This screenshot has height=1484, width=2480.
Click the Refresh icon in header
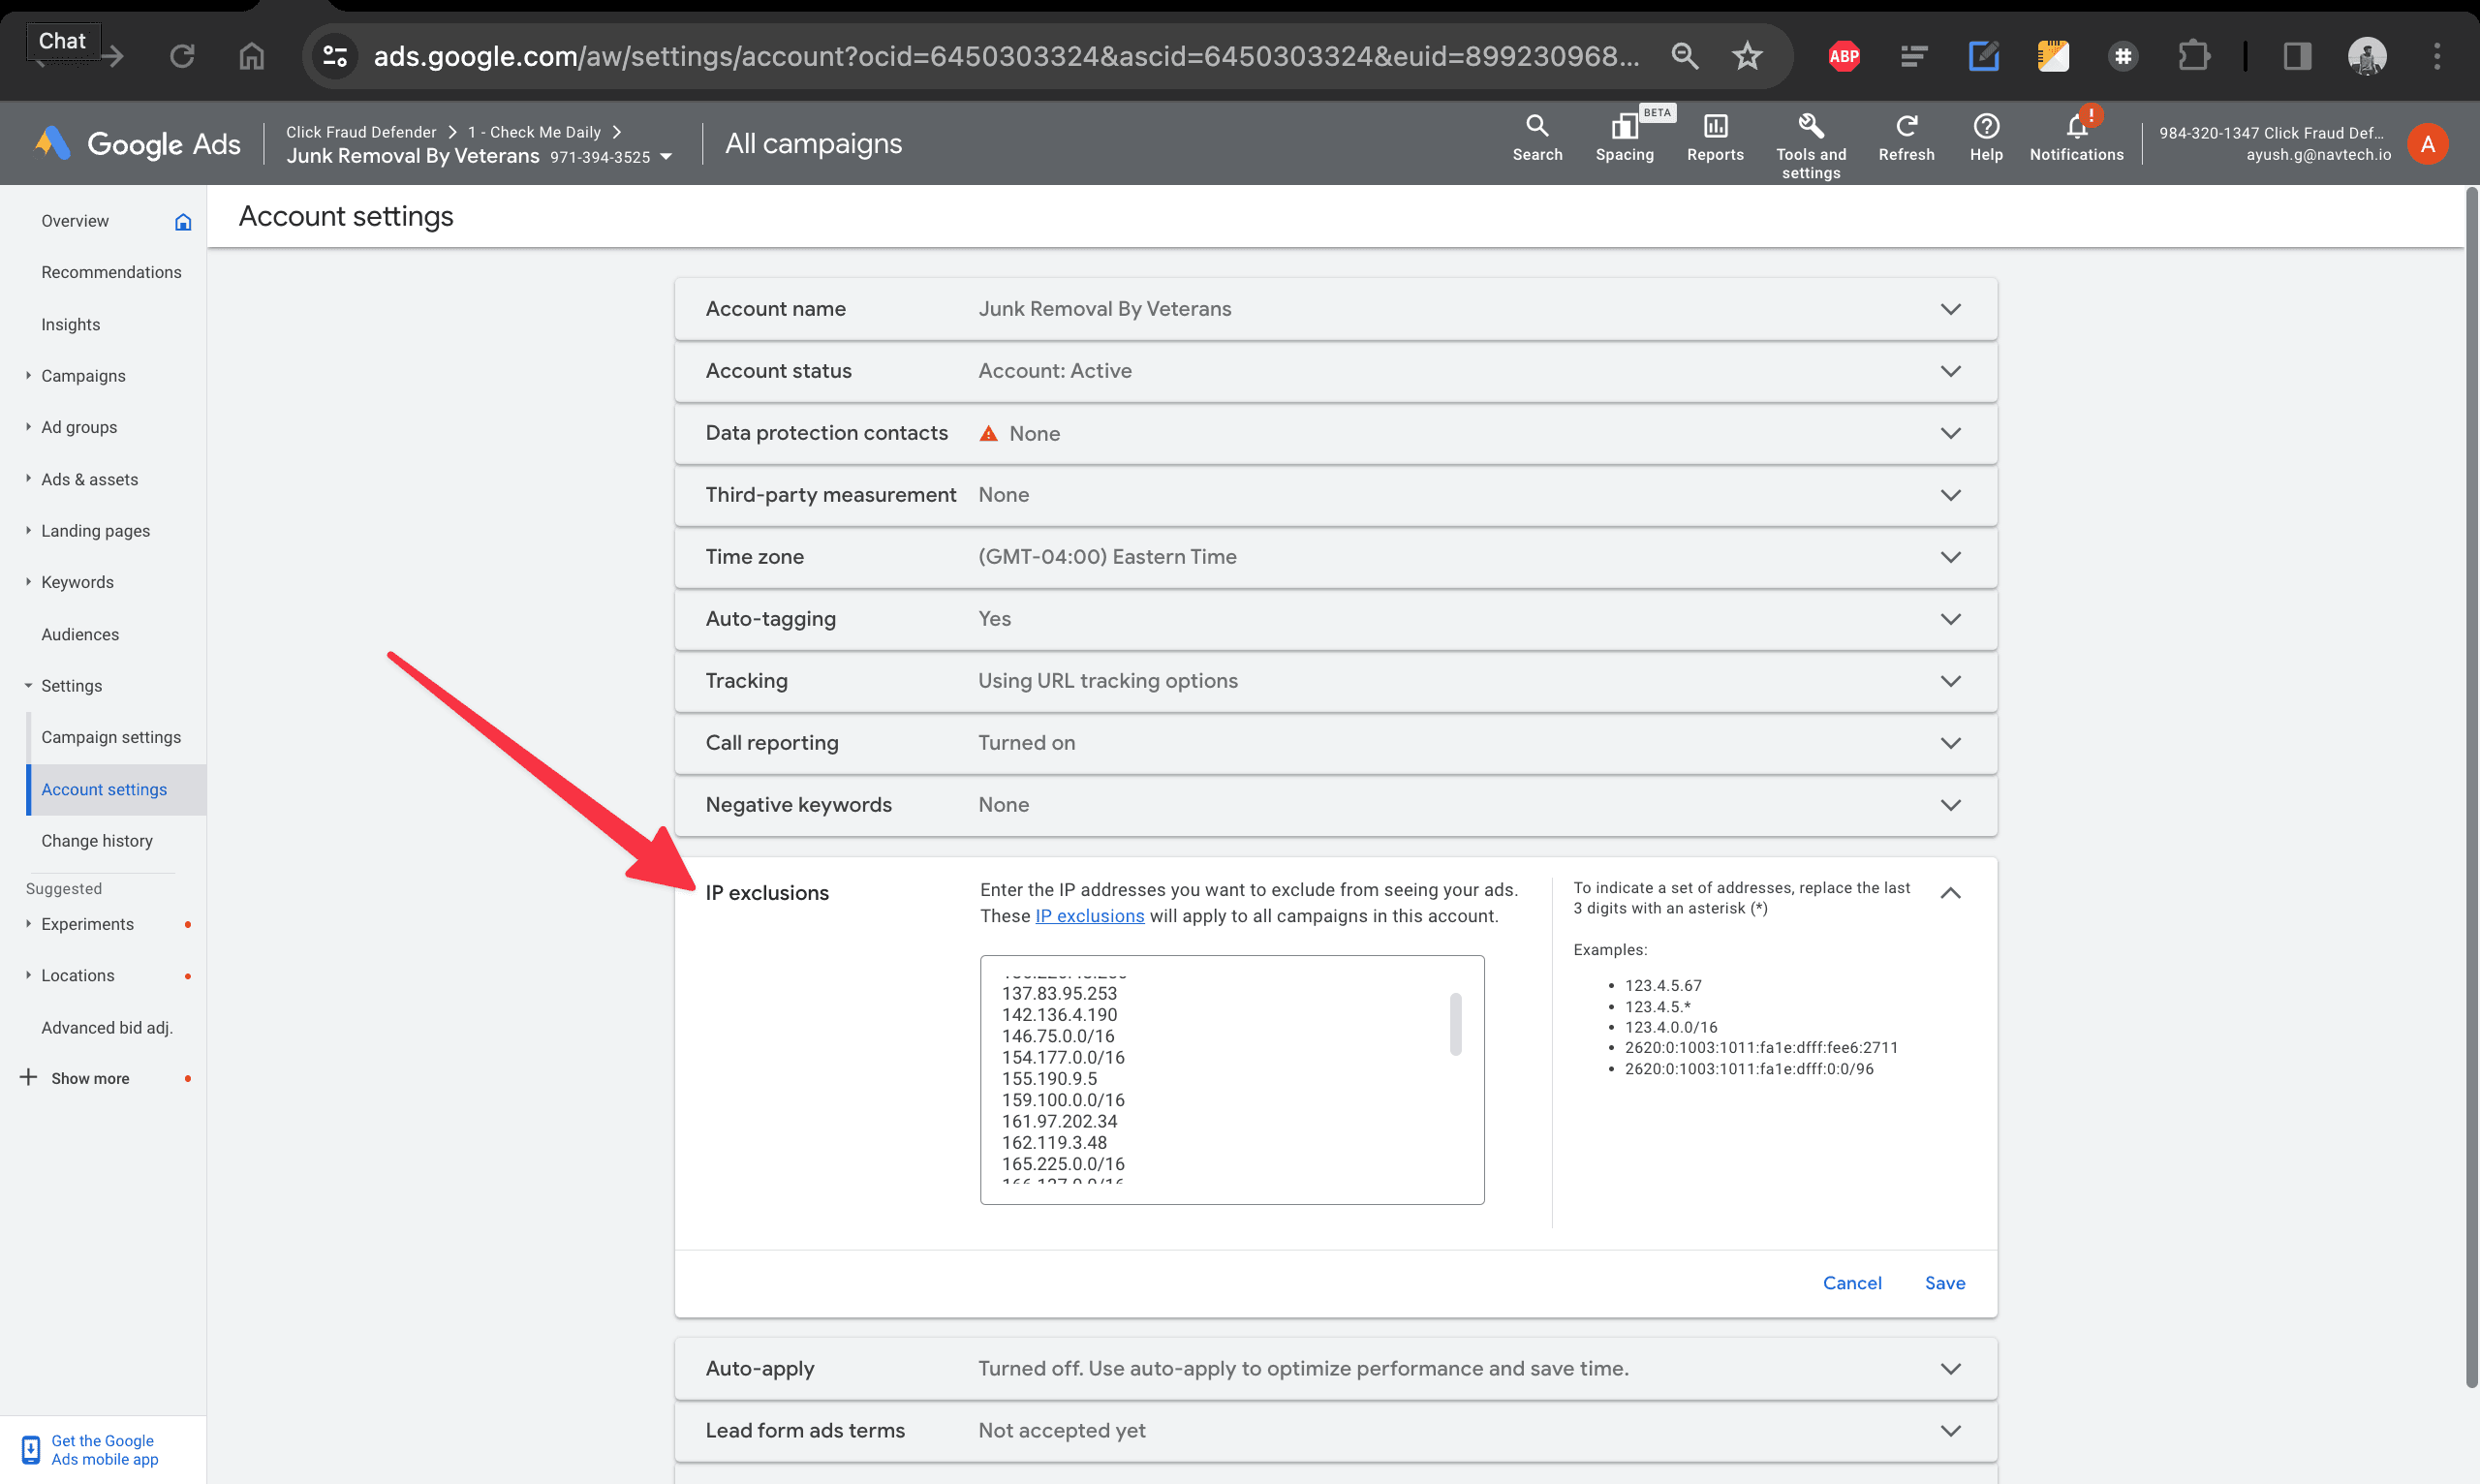click(1905, 127)
